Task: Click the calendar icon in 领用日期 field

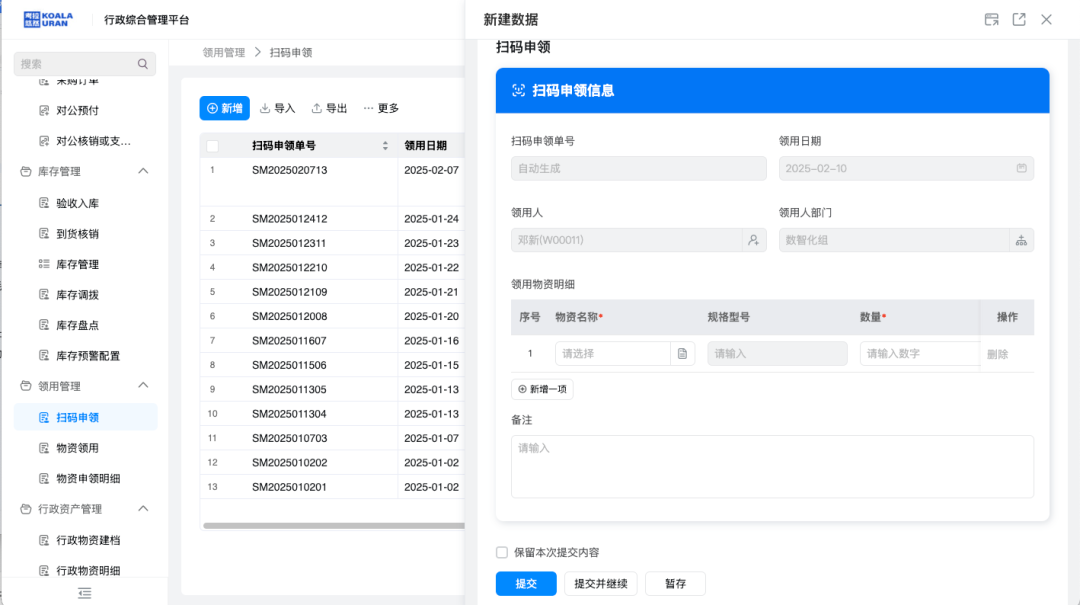Action: point(1021,168)
